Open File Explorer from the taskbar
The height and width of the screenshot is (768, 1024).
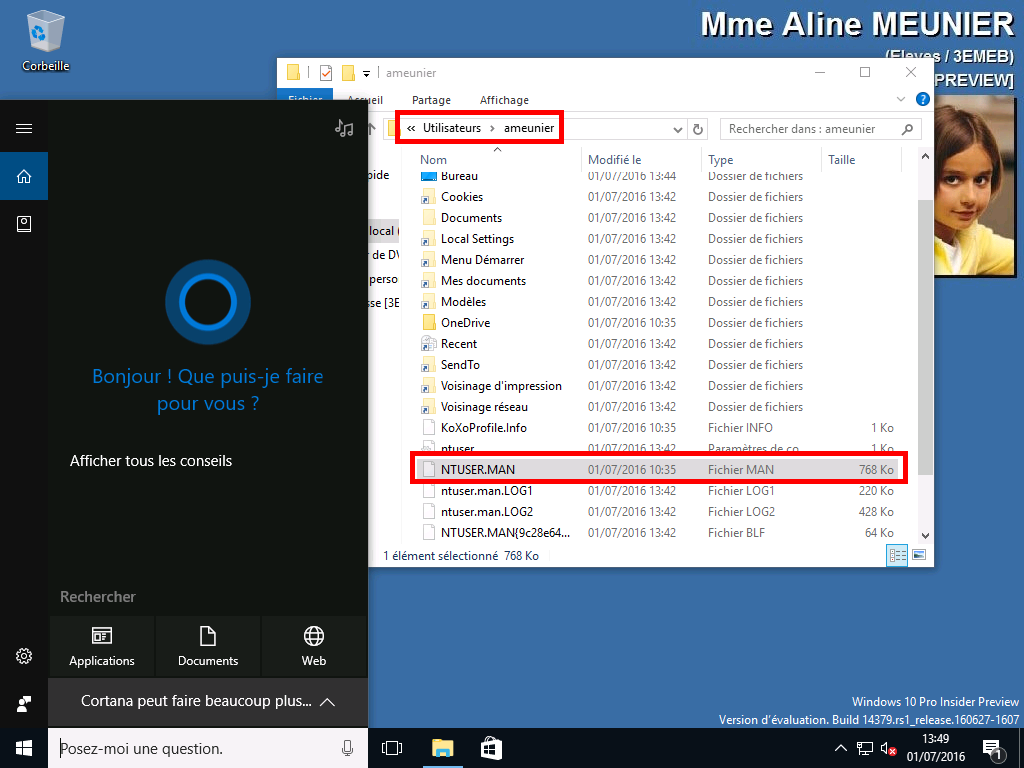[442, 748]
